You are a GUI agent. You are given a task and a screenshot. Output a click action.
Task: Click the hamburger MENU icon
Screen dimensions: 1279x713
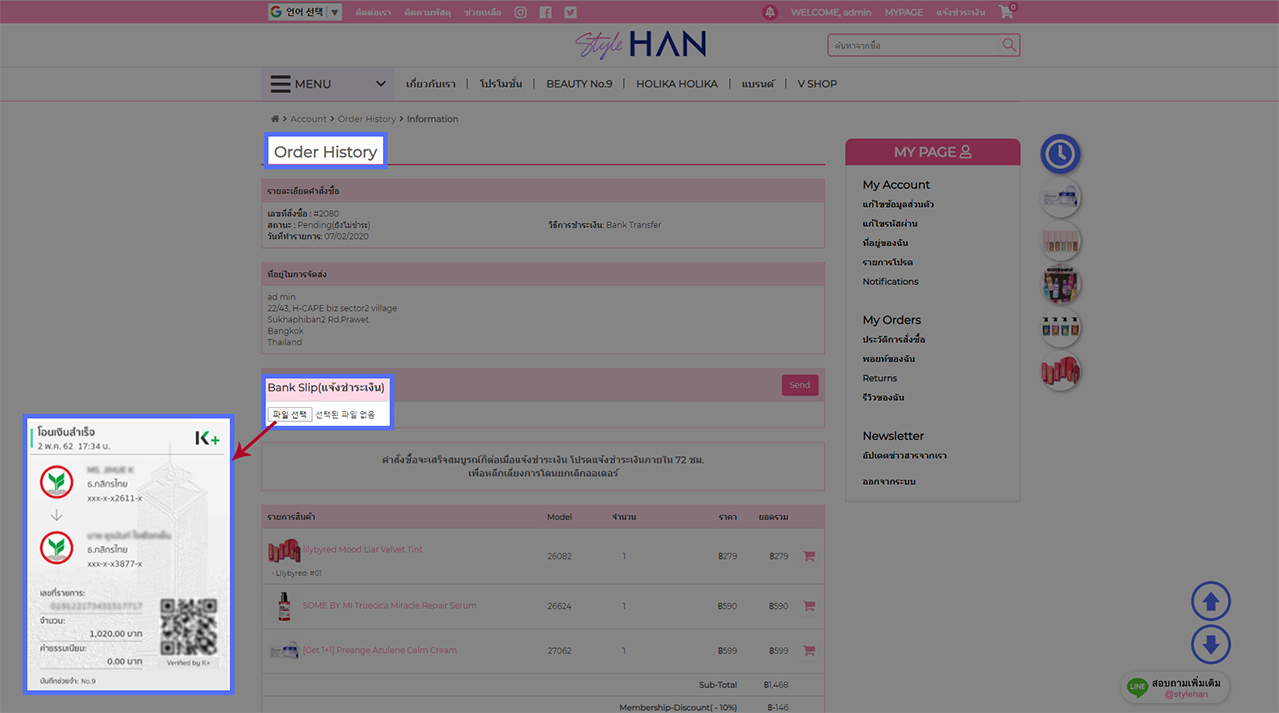(x=281, y=84)
